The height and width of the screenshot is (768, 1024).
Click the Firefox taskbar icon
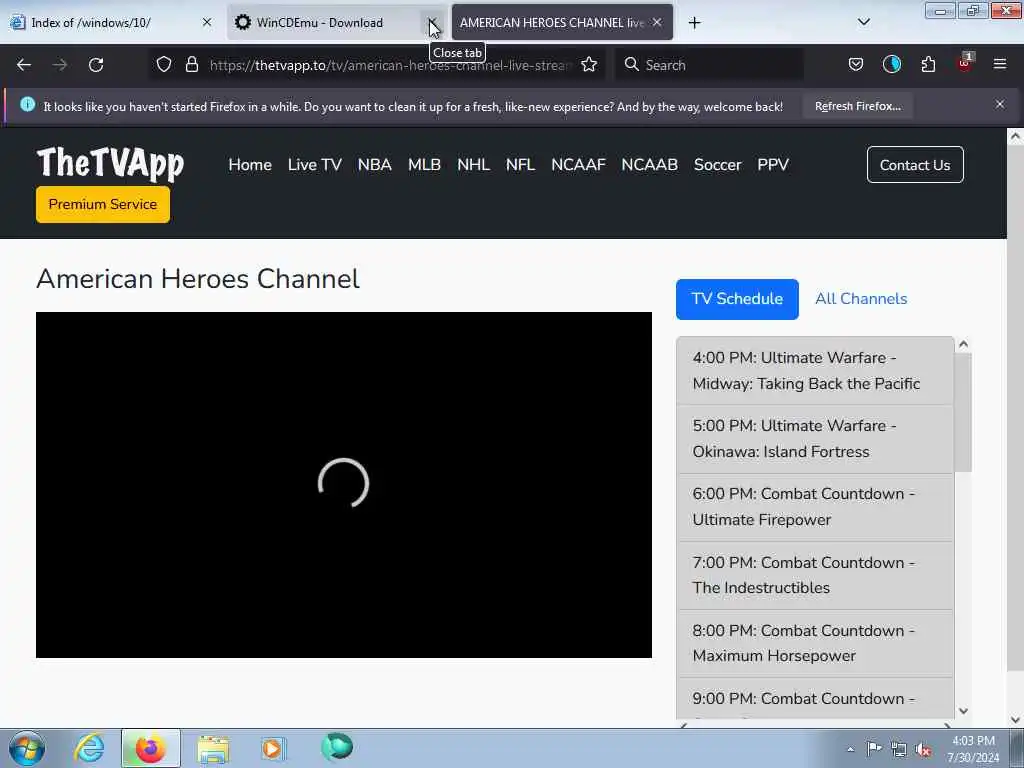point(150,748)
